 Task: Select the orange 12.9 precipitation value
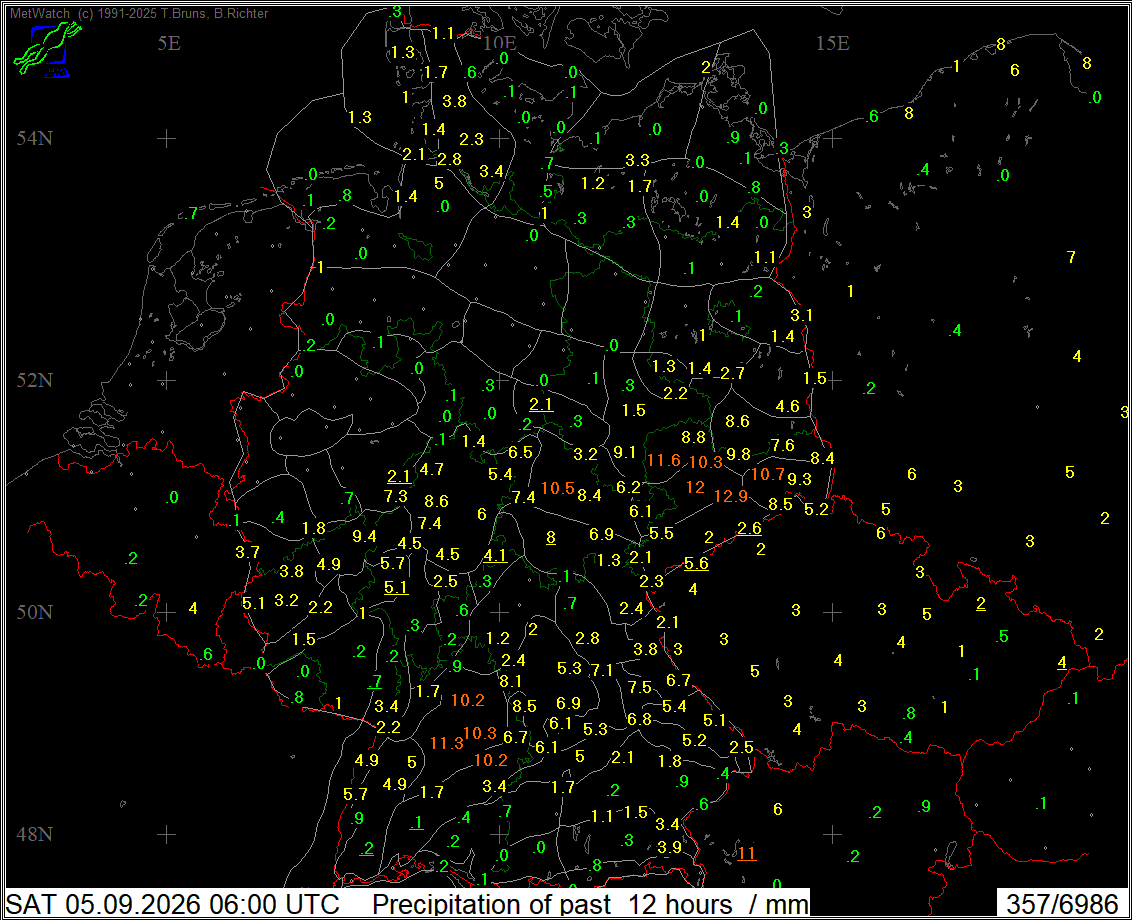[x=730, y=496]
